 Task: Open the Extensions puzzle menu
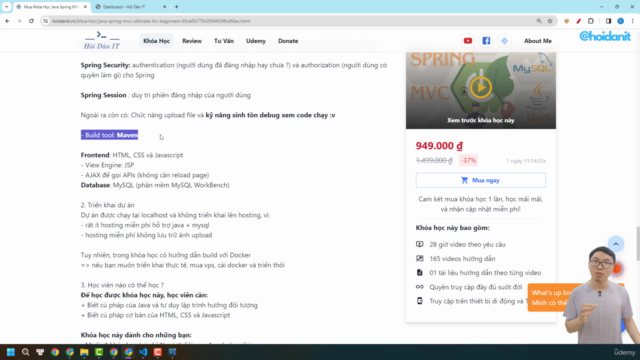tap(591, 21)
